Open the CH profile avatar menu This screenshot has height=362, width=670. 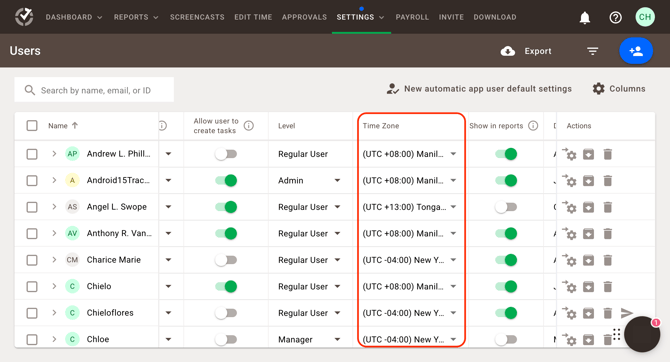645,17
